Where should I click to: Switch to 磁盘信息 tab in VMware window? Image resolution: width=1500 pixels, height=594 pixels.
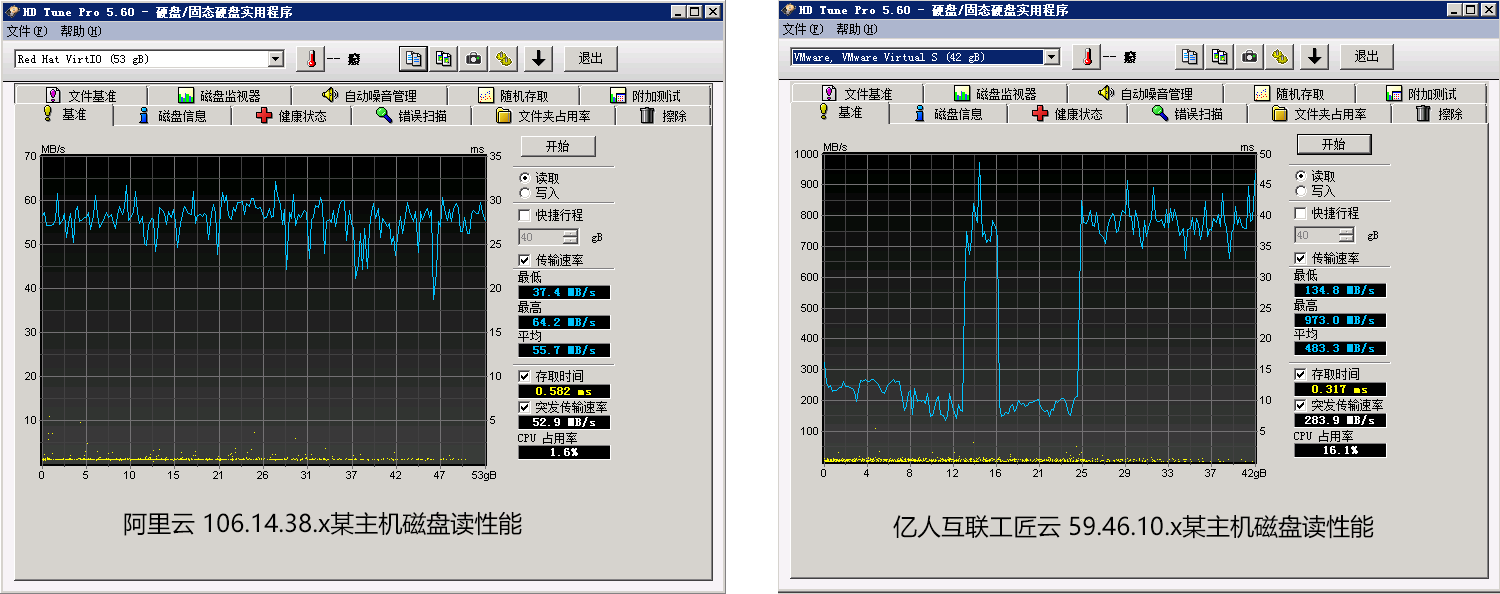(948, 114)
